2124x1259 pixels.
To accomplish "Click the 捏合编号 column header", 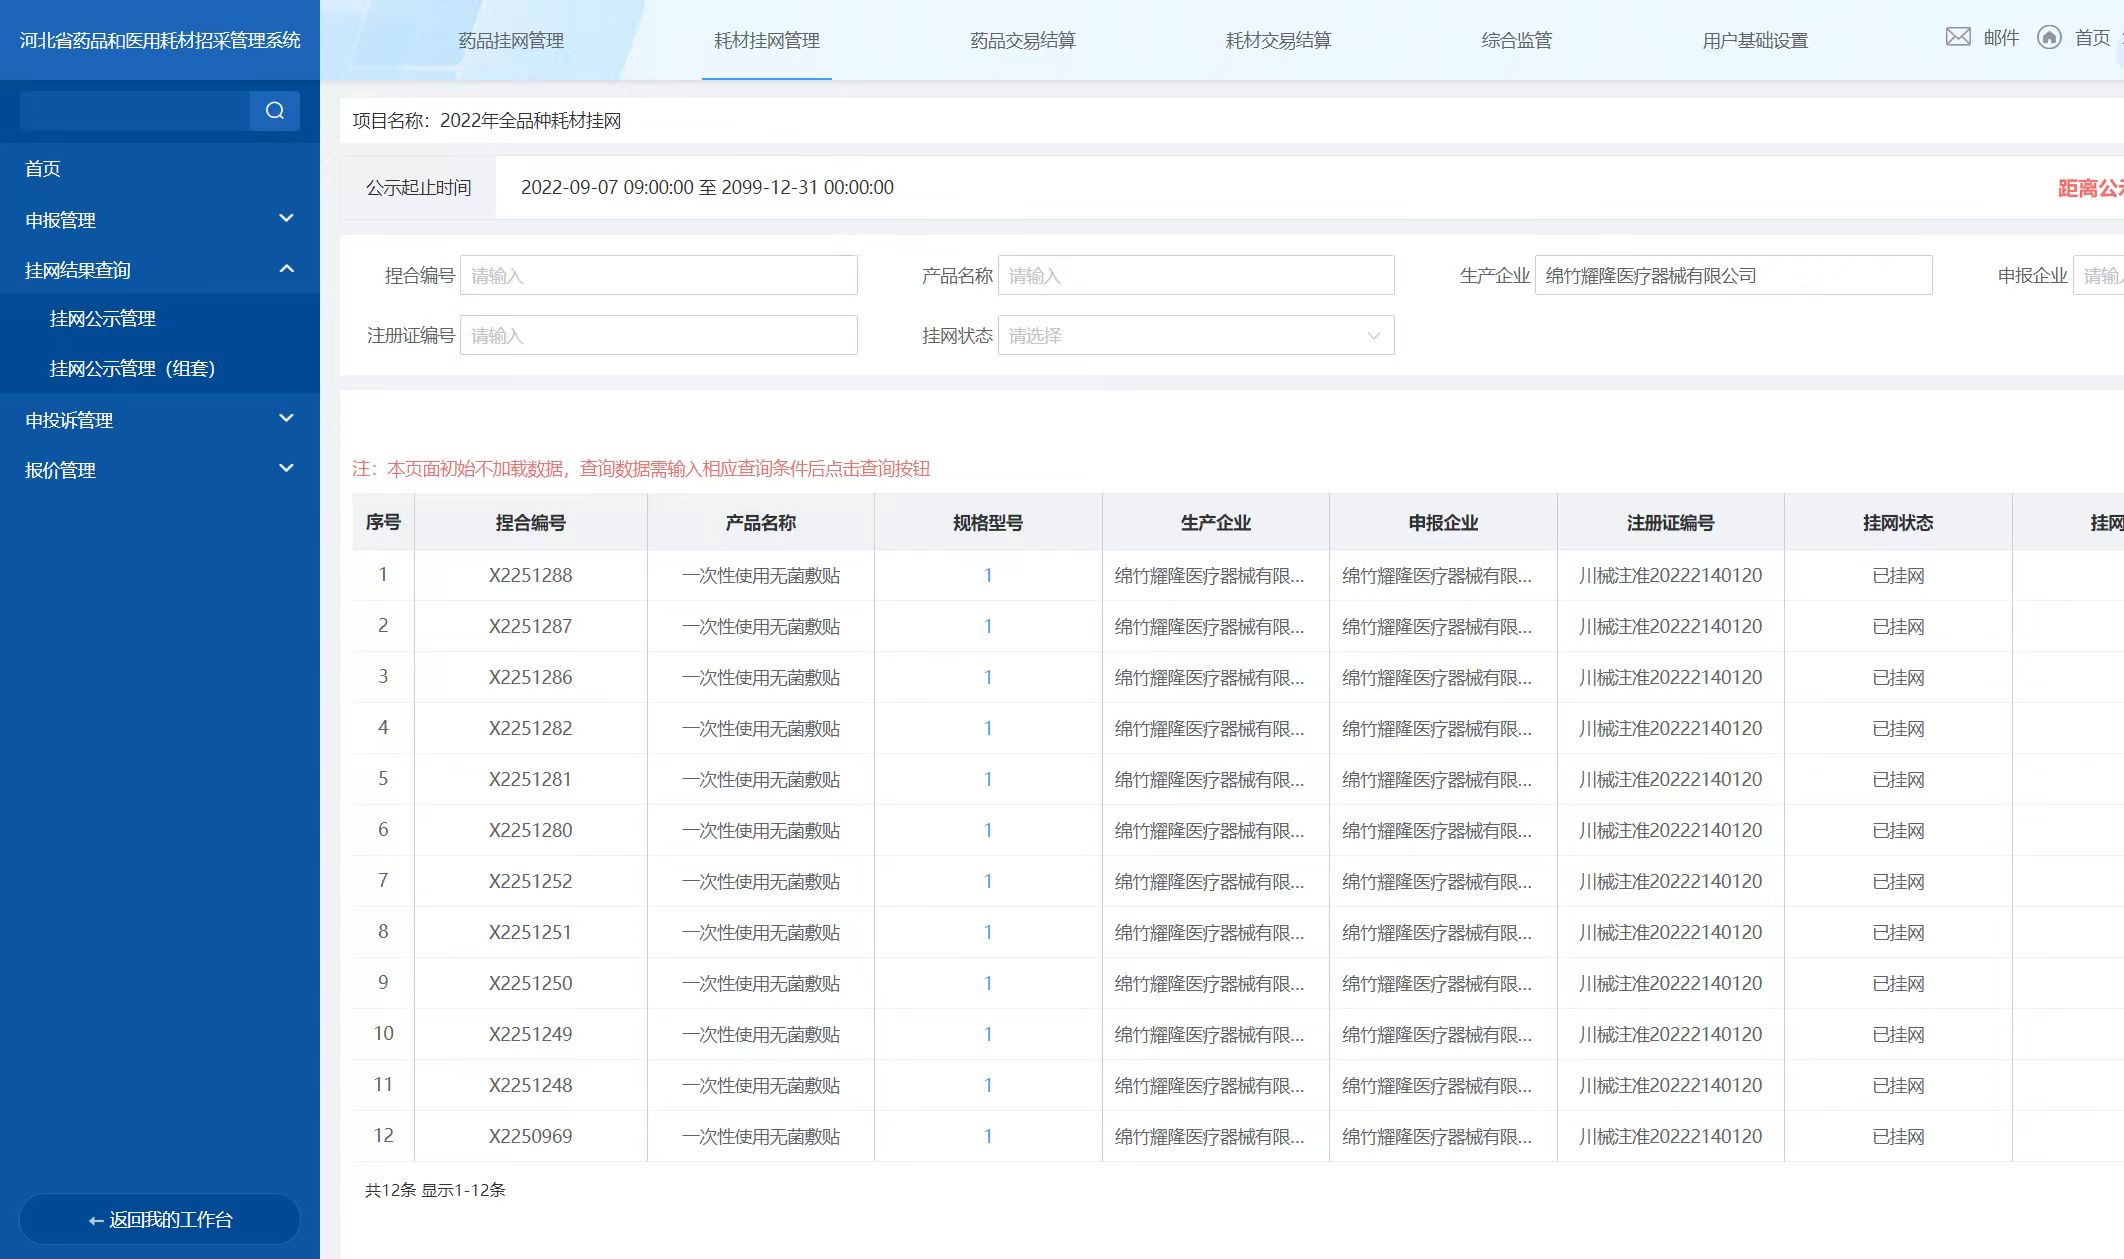I will tap(531, 522).
